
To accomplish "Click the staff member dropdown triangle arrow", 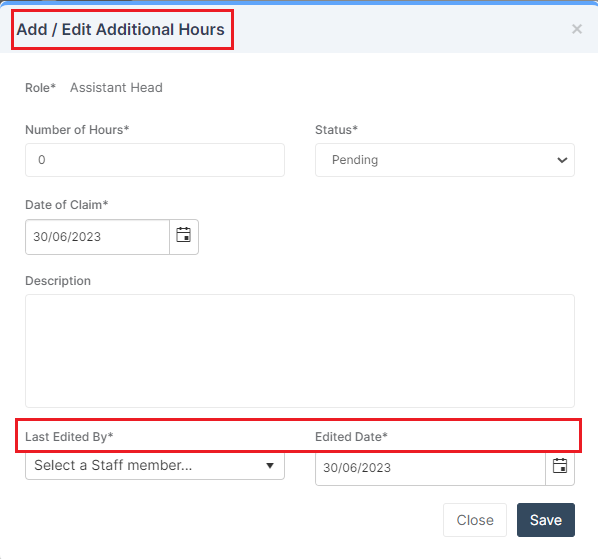I will 270,466.
